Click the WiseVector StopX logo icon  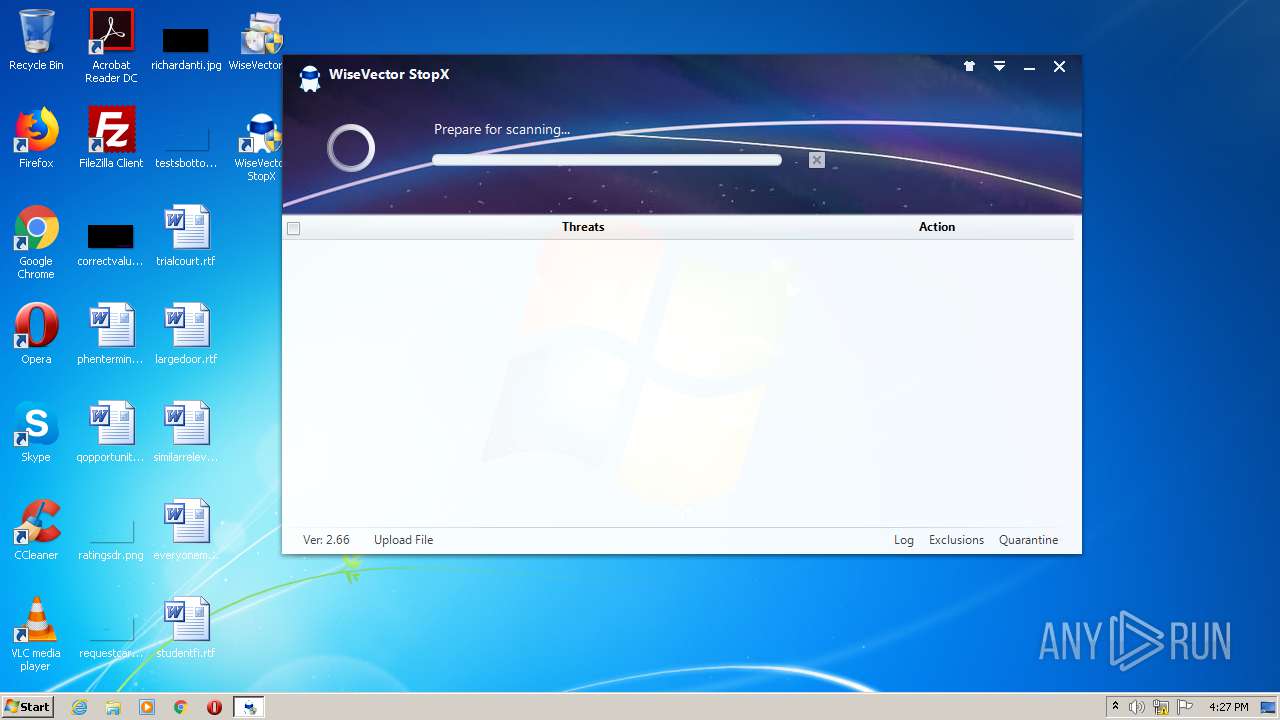coord(310,78)
